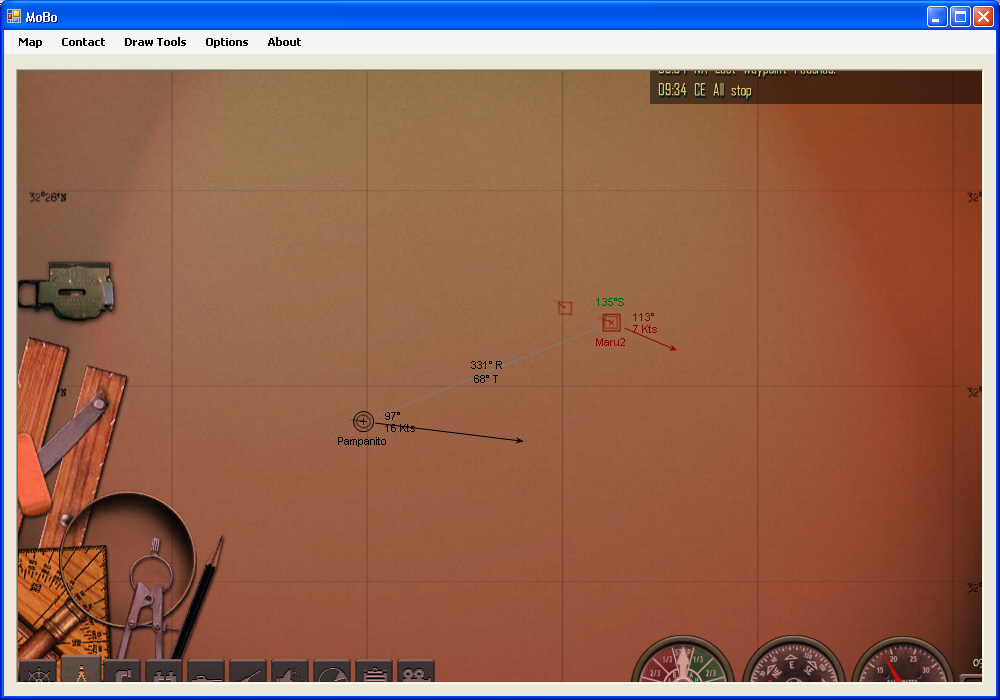Click the engine telegraph dial

(684, 664)
